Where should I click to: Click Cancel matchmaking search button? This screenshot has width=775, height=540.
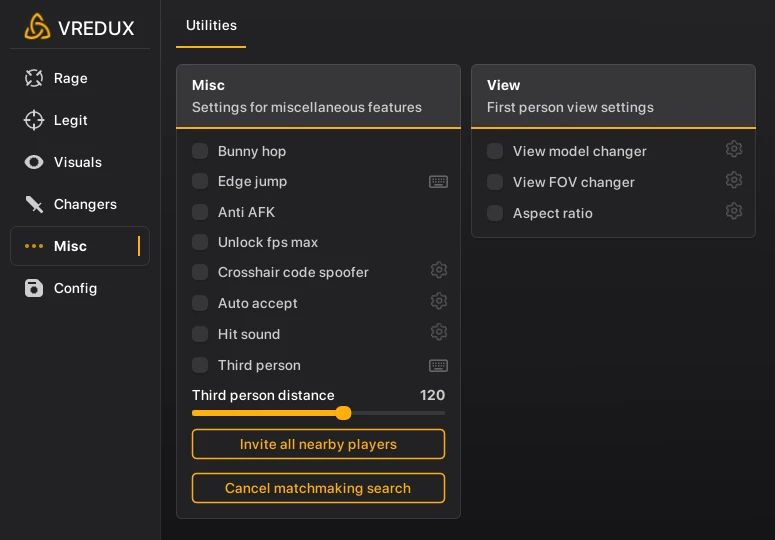pos(318,488)
